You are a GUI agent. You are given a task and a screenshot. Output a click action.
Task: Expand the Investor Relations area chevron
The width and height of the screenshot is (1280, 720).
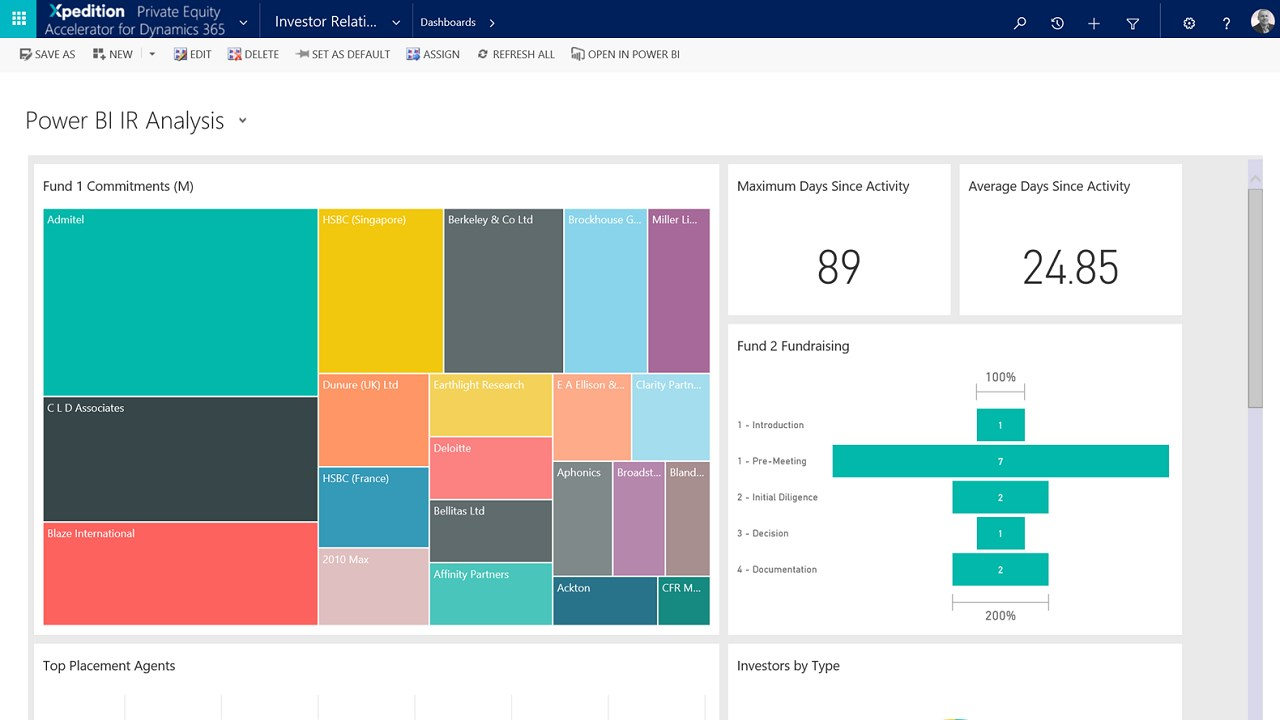396,23
